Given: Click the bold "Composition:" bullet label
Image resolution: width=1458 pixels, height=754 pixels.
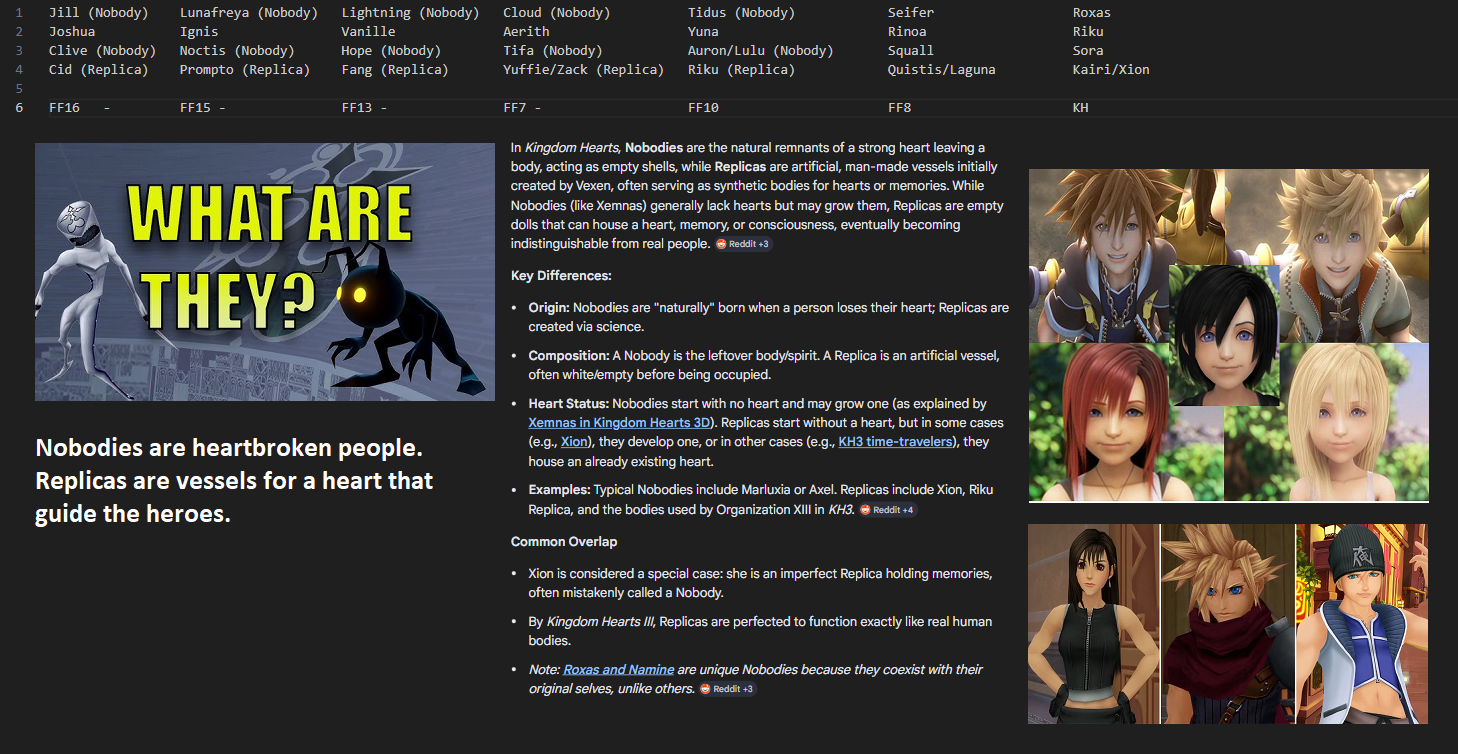Looking at the screenshot, I should [569, 356].
